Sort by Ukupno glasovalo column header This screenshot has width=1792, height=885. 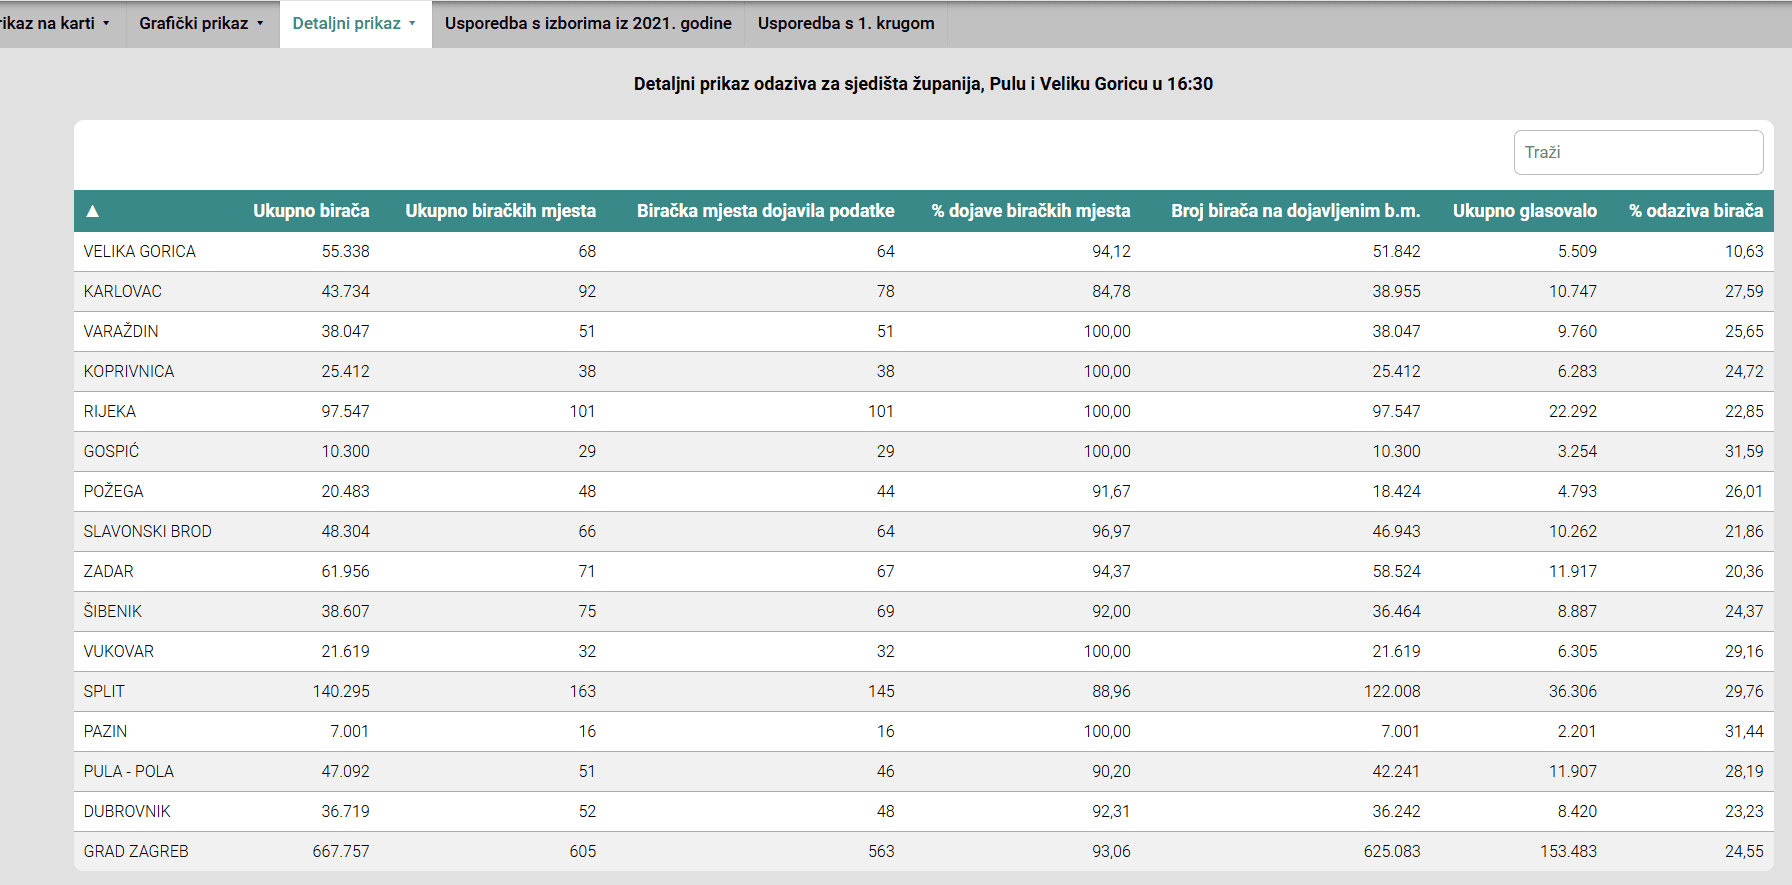click(1524, 211)
